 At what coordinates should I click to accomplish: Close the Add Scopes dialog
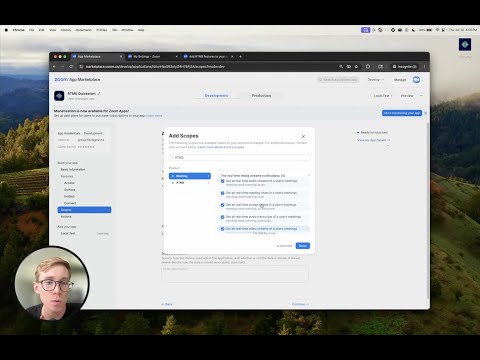pyautogui.click(x=303, y=136)
